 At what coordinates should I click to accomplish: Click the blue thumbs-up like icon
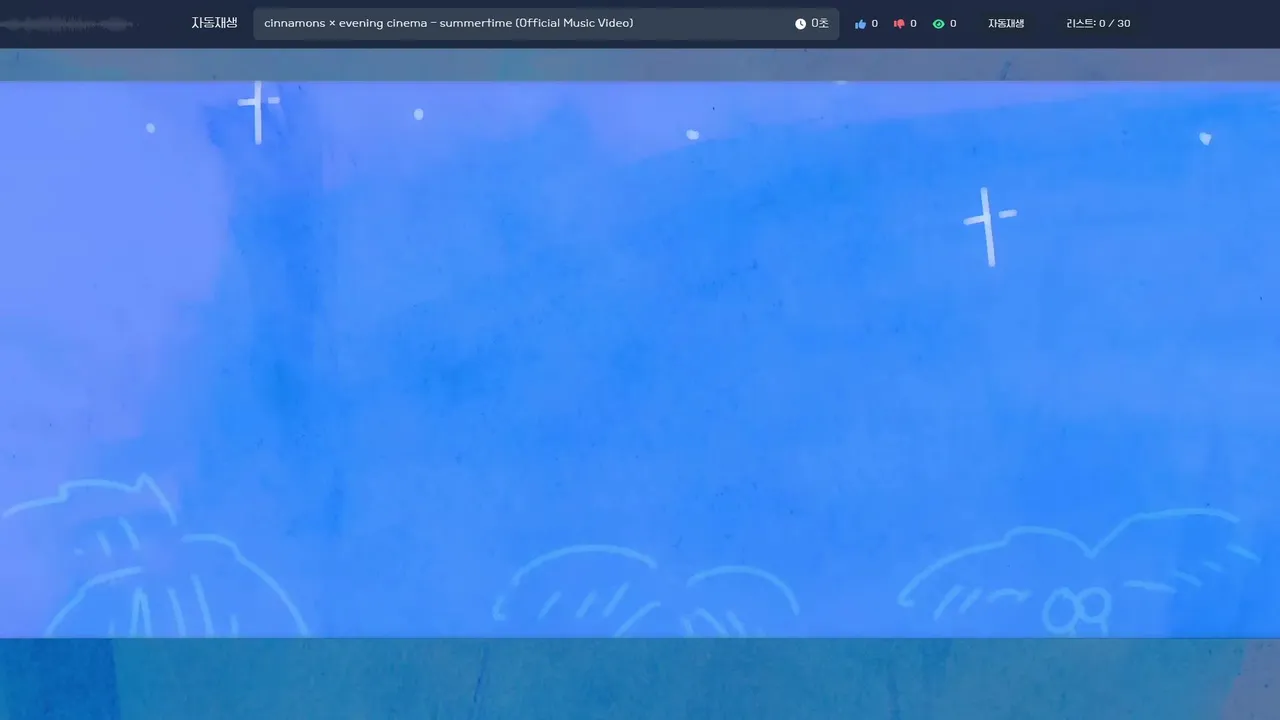pos(860,24)
